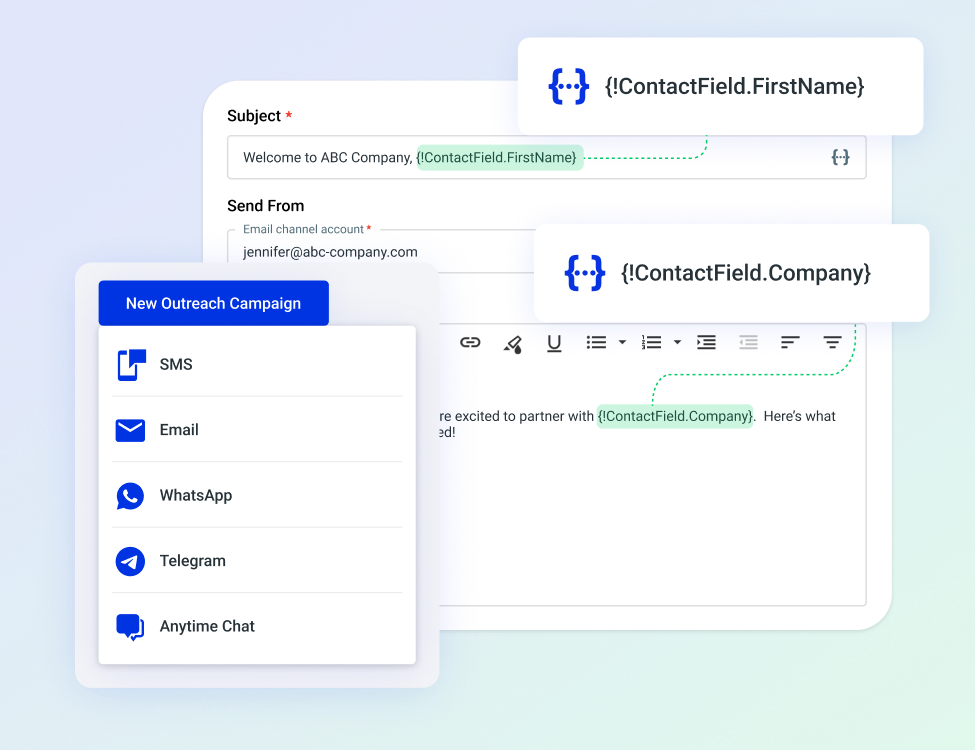Open the bulleted list style dropdown arrow

622,343
